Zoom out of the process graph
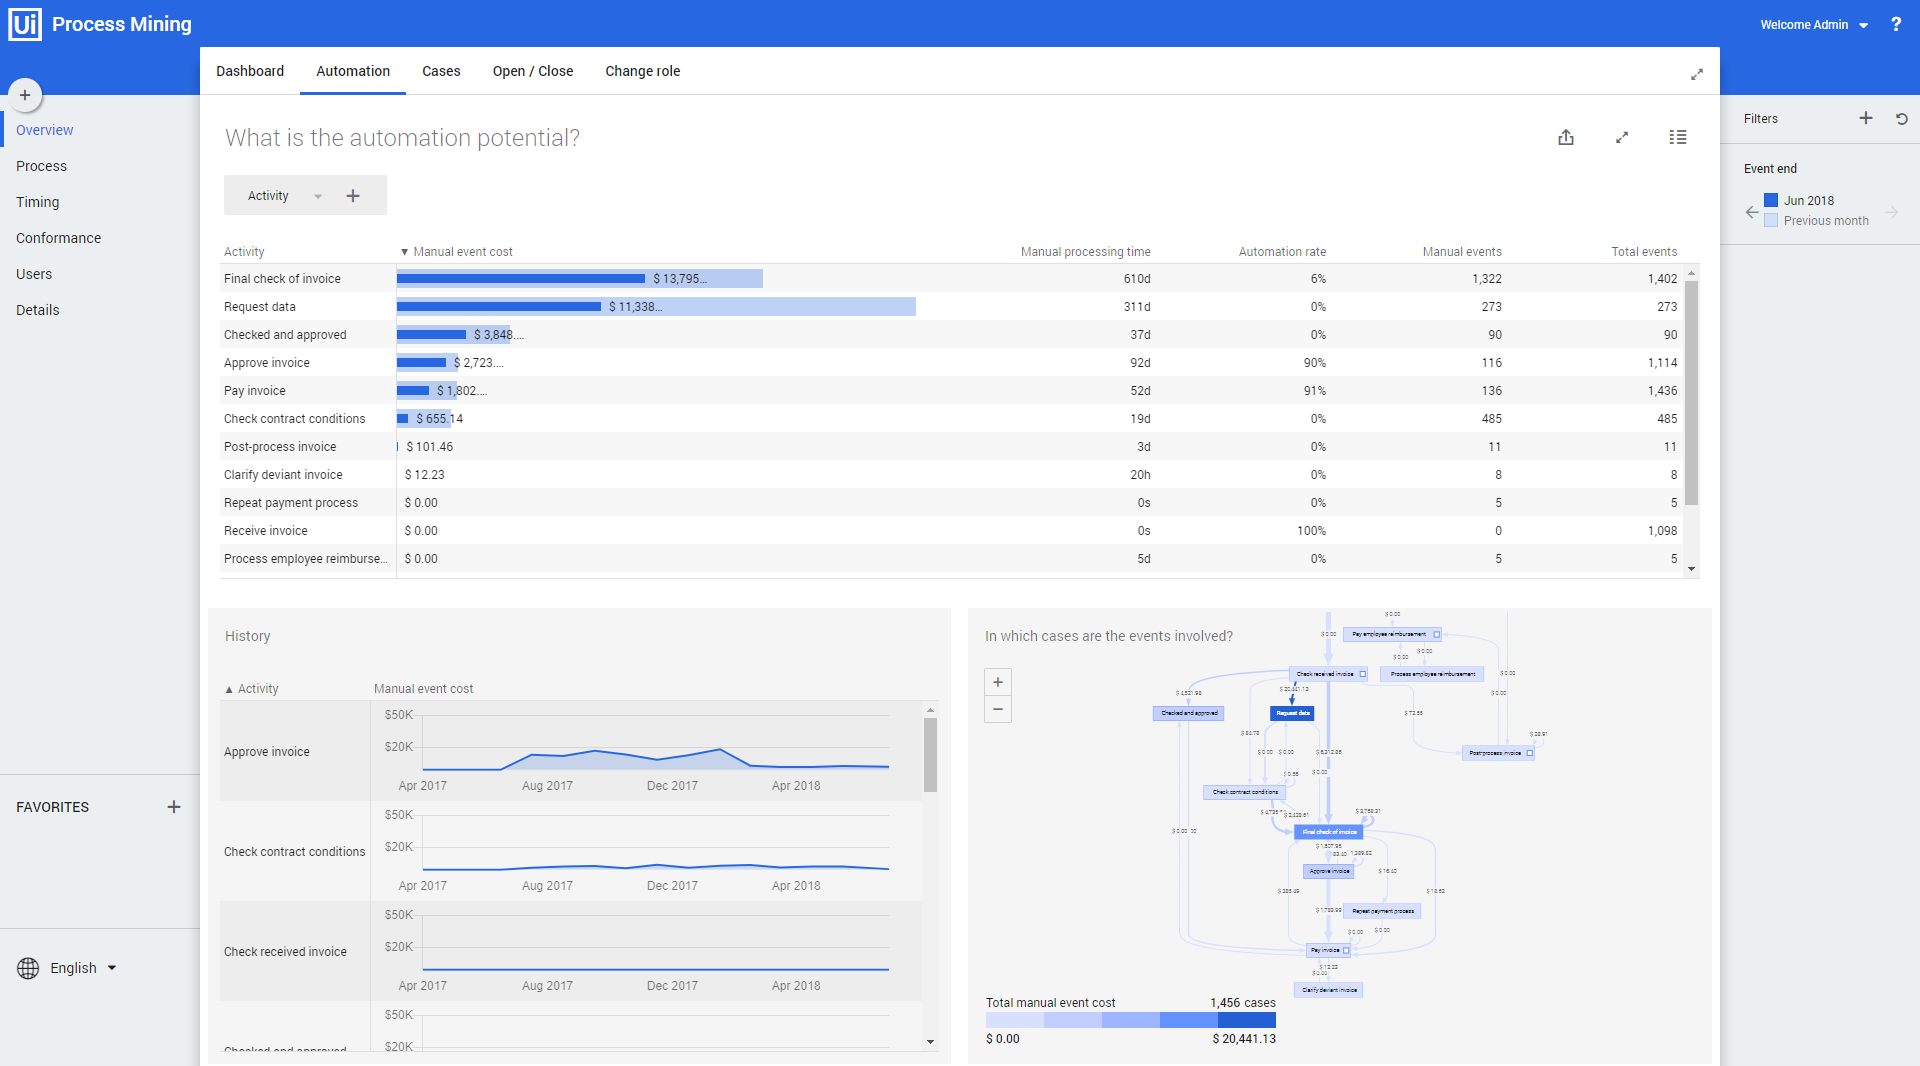 tap(998, 709)
